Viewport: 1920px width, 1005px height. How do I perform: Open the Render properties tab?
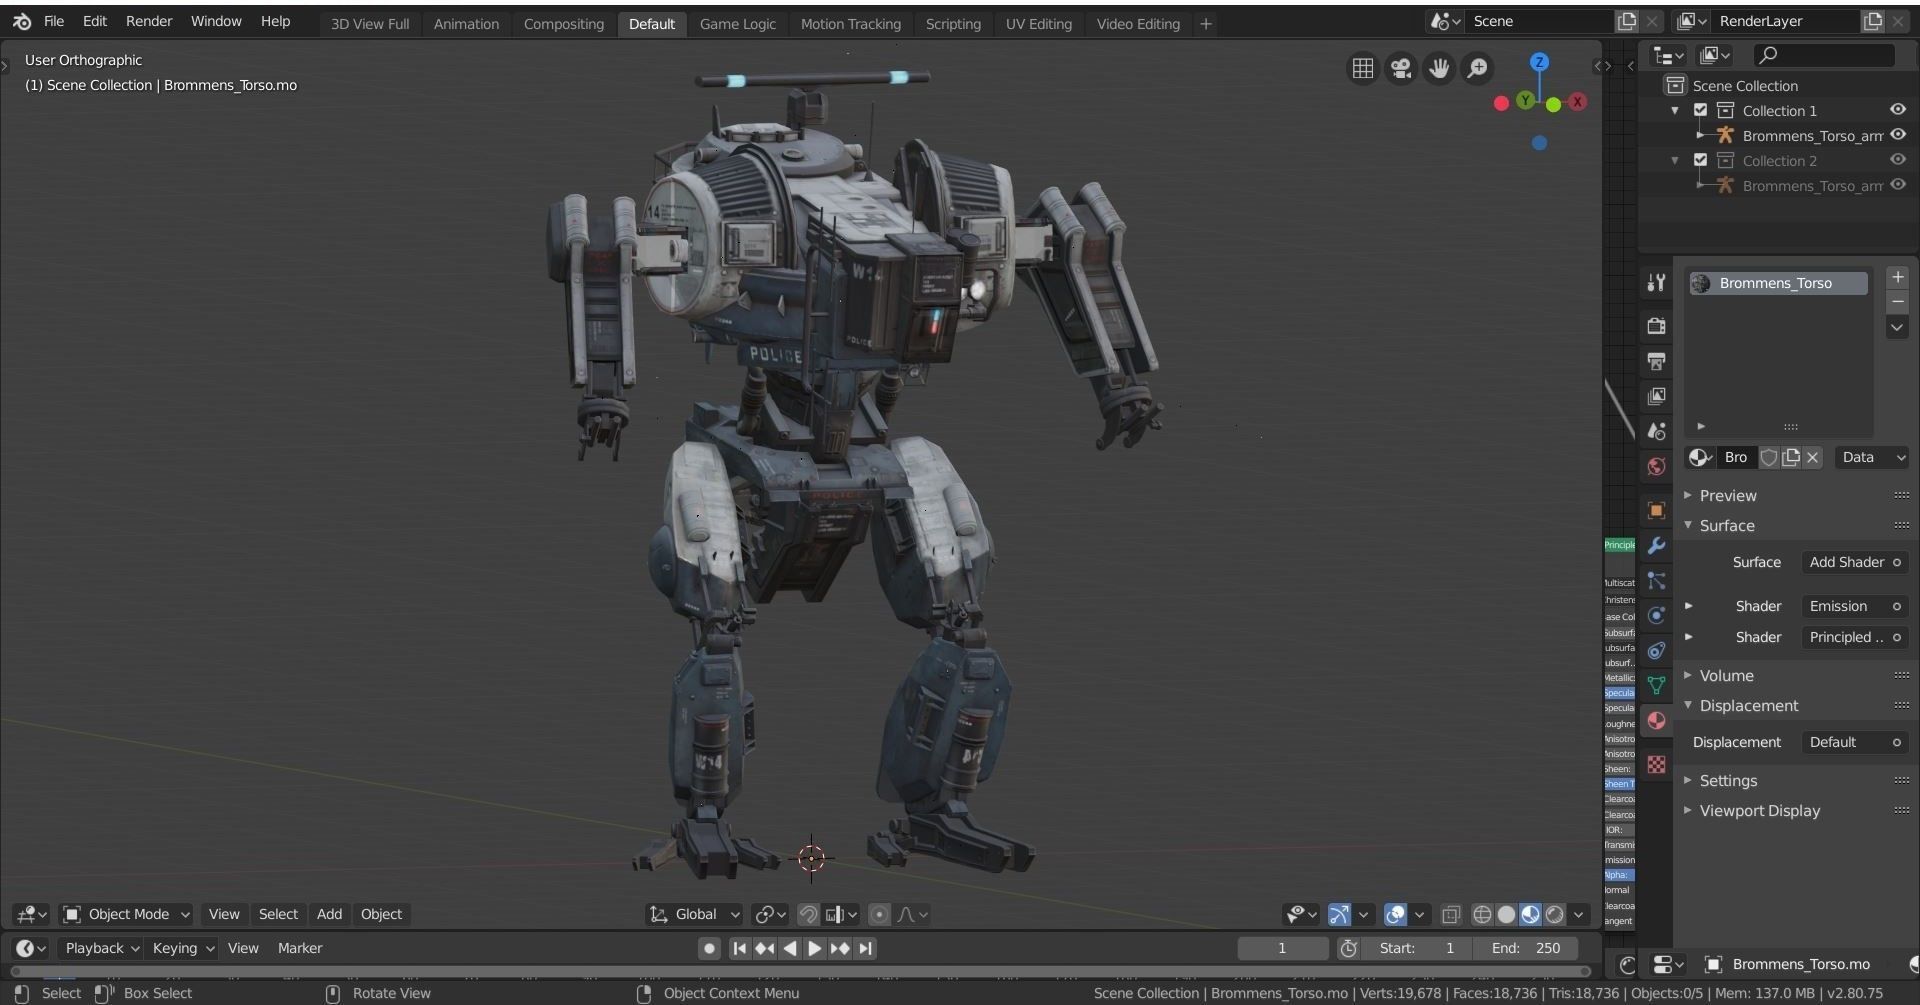1656,326
